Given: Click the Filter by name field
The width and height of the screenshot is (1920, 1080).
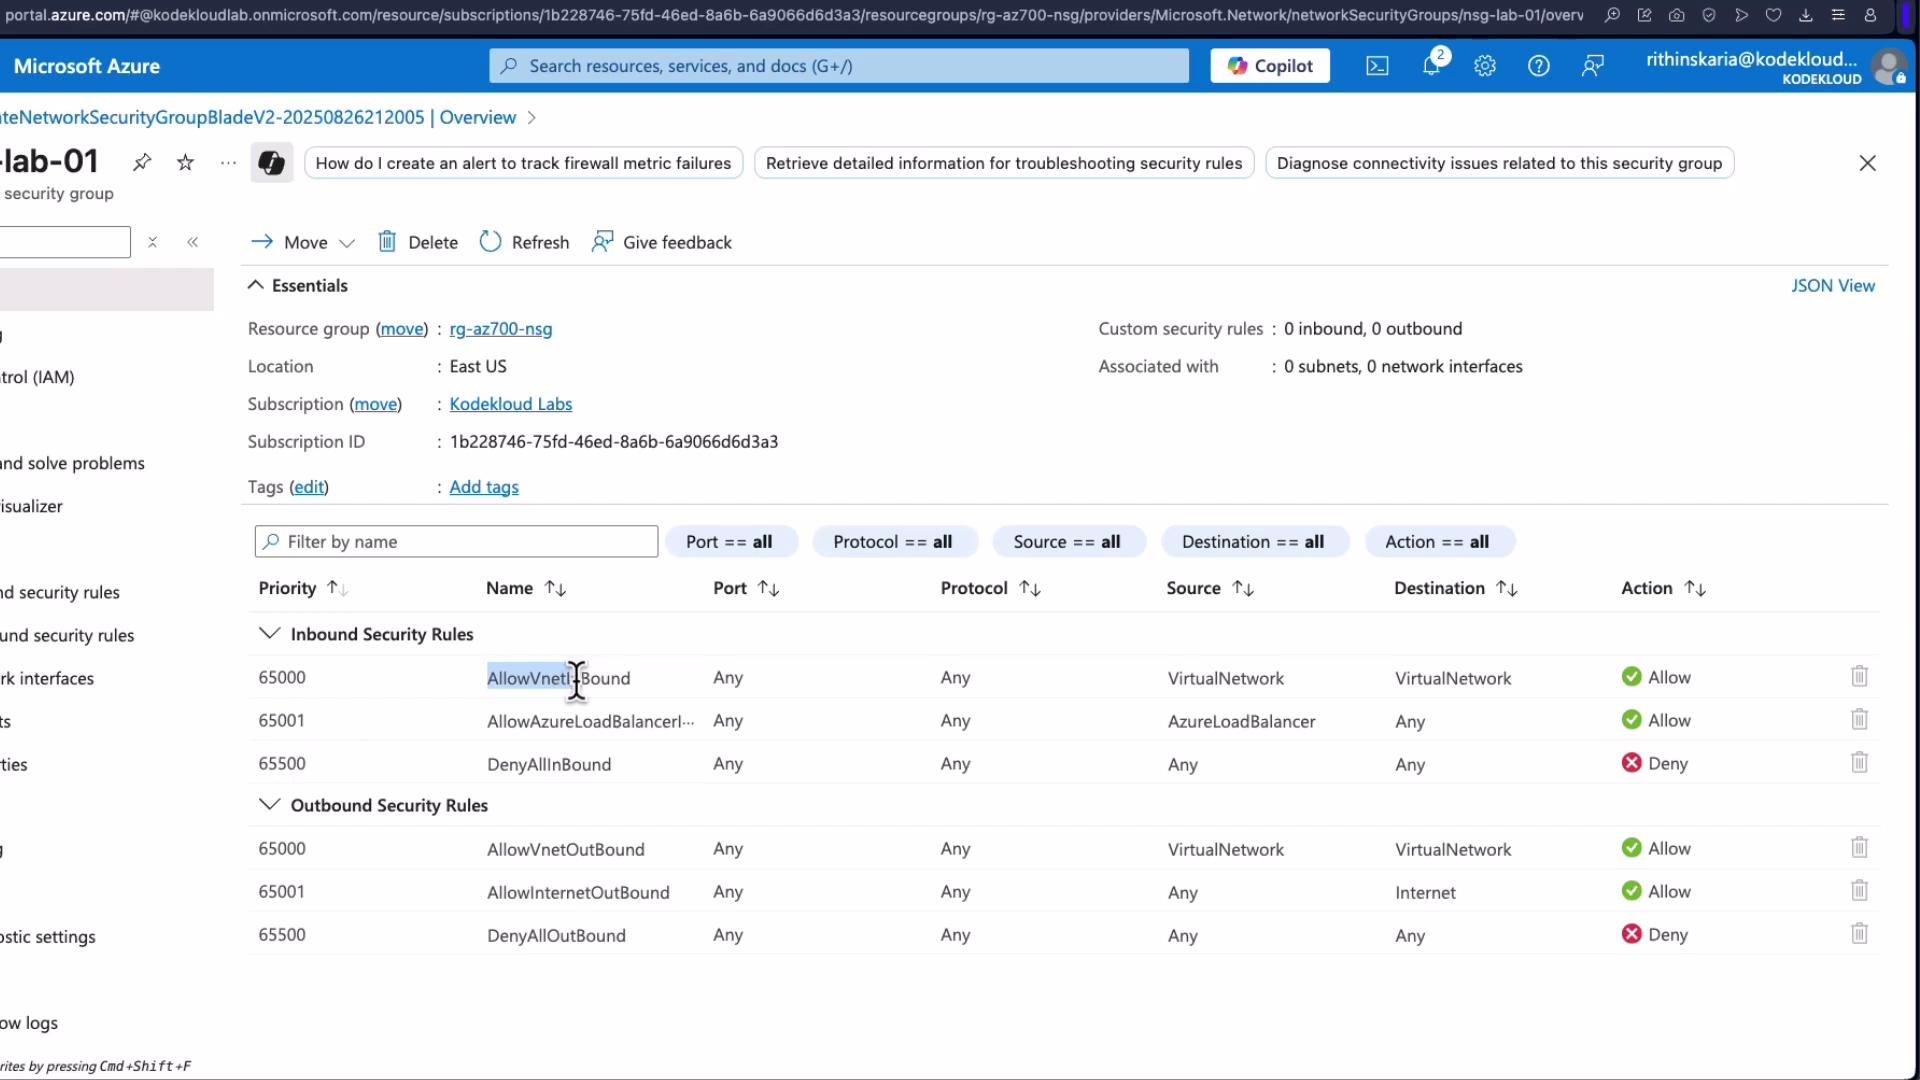Looking at the screenshot, I should click(x=456, y=541).
